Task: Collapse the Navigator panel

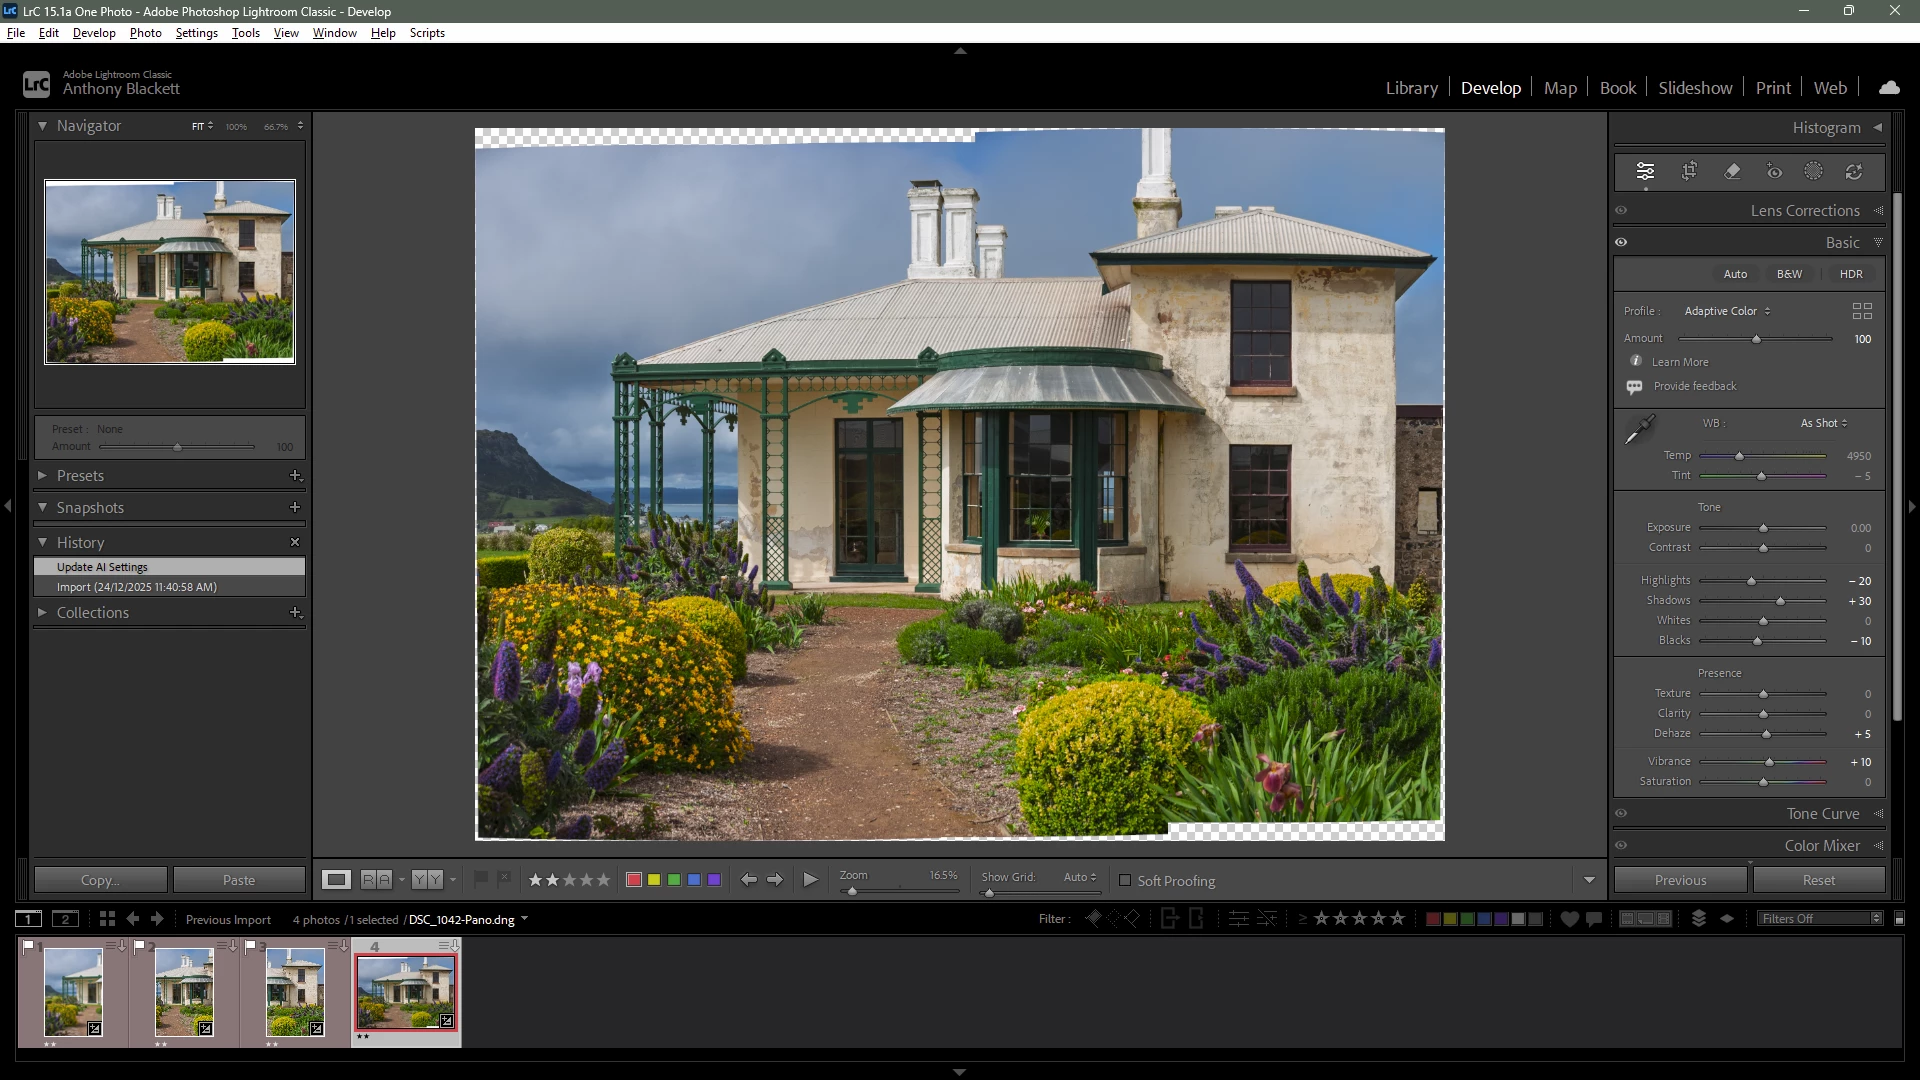Action: click(43, 126)
